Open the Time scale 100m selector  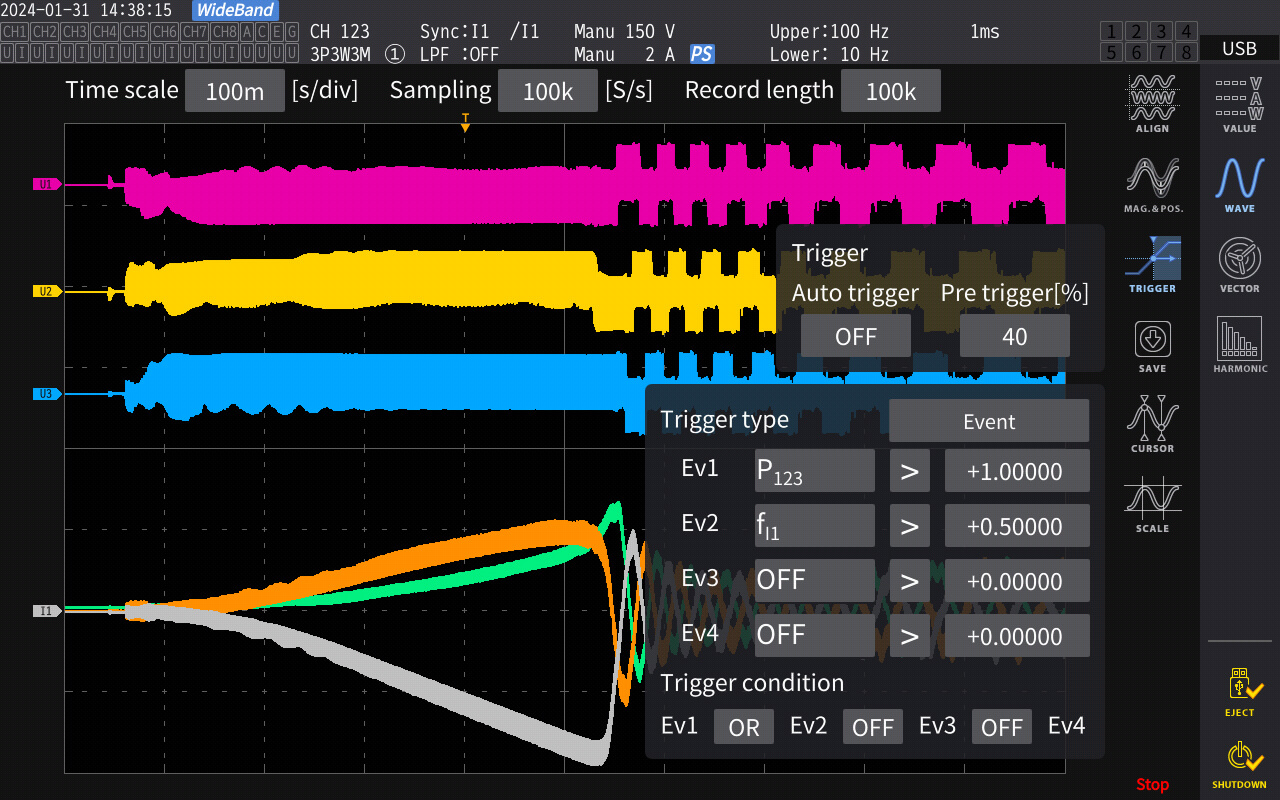click(x=235, y=91)
